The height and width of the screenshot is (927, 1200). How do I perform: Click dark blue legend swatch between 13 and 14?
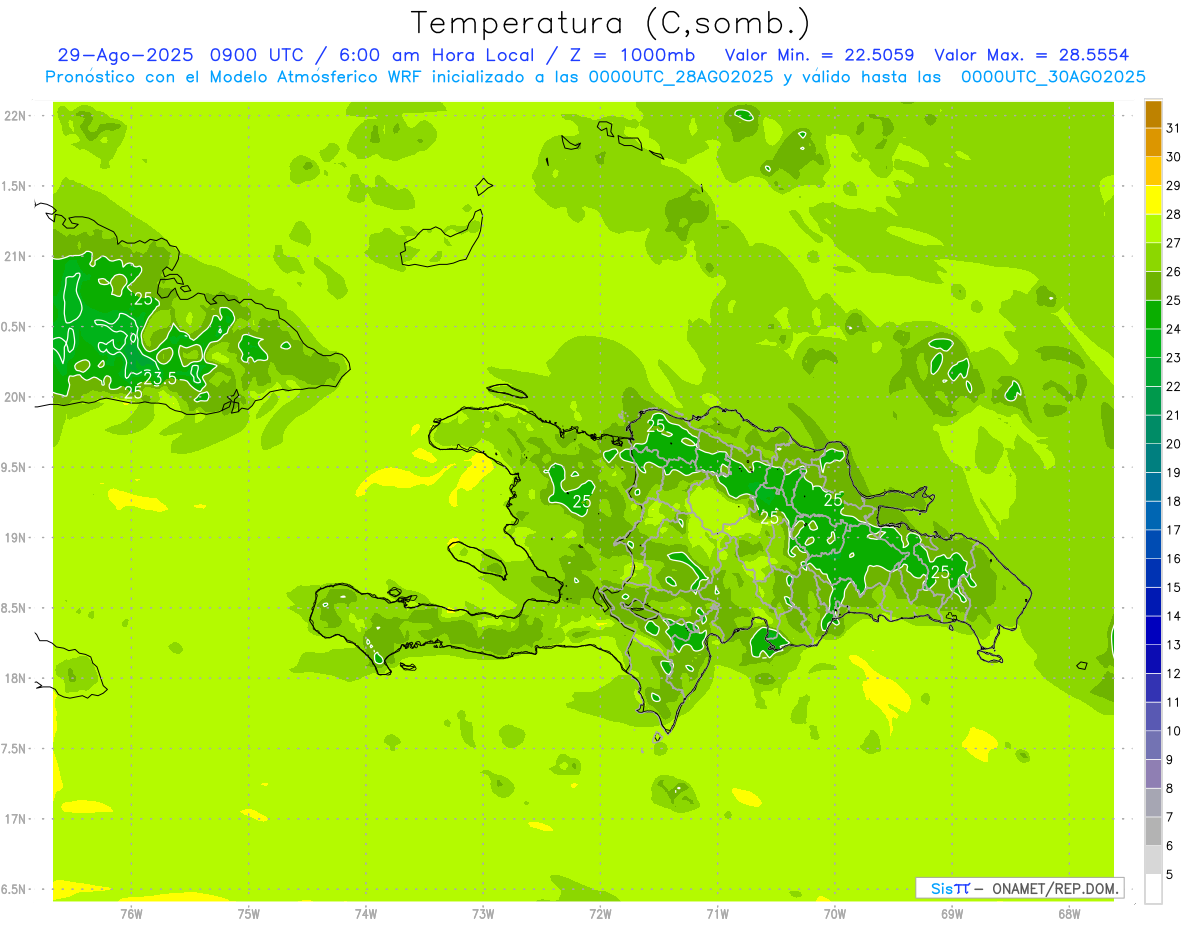click(1153, 630)
